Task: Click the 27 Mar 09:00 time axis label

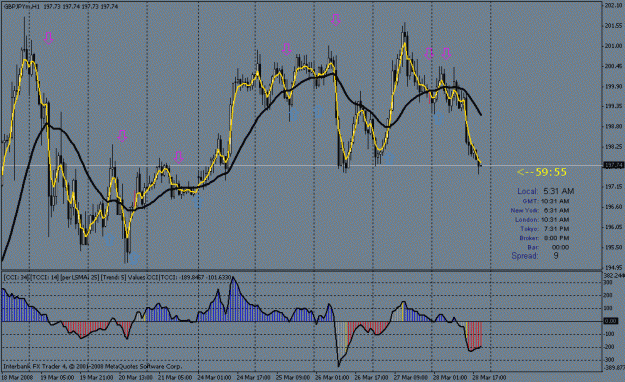Action: click(x=410, y=377)
